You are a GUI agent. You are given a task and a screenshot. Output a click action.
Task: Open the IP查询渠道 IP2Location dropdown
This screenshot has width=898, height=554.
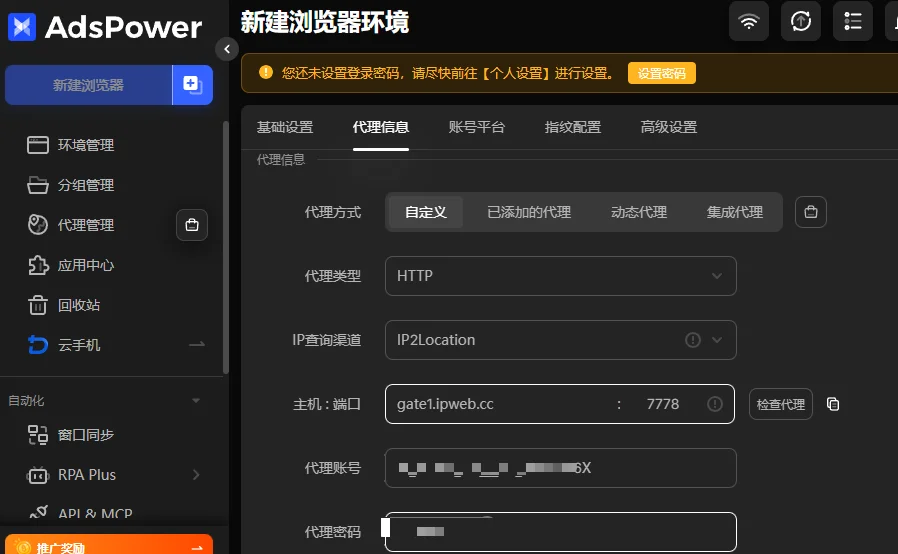[x=561, y=340]
